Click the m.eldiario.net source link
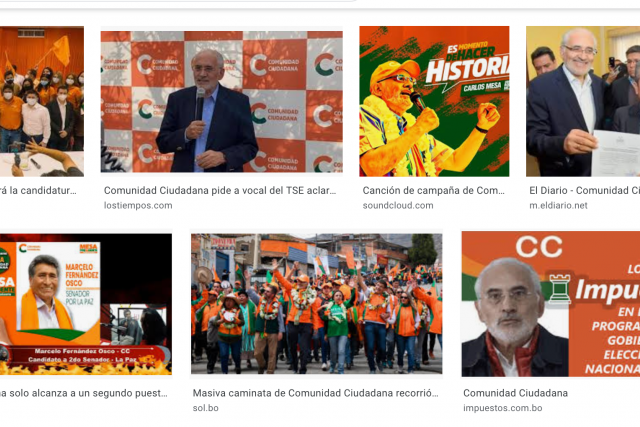 (558, 205)
